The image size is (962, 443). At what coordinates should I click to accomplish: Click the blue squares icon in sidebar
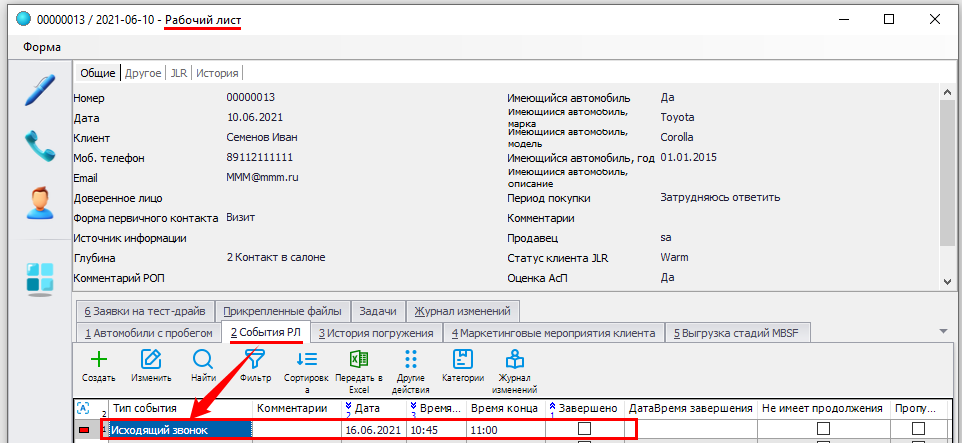coord(39,278)
